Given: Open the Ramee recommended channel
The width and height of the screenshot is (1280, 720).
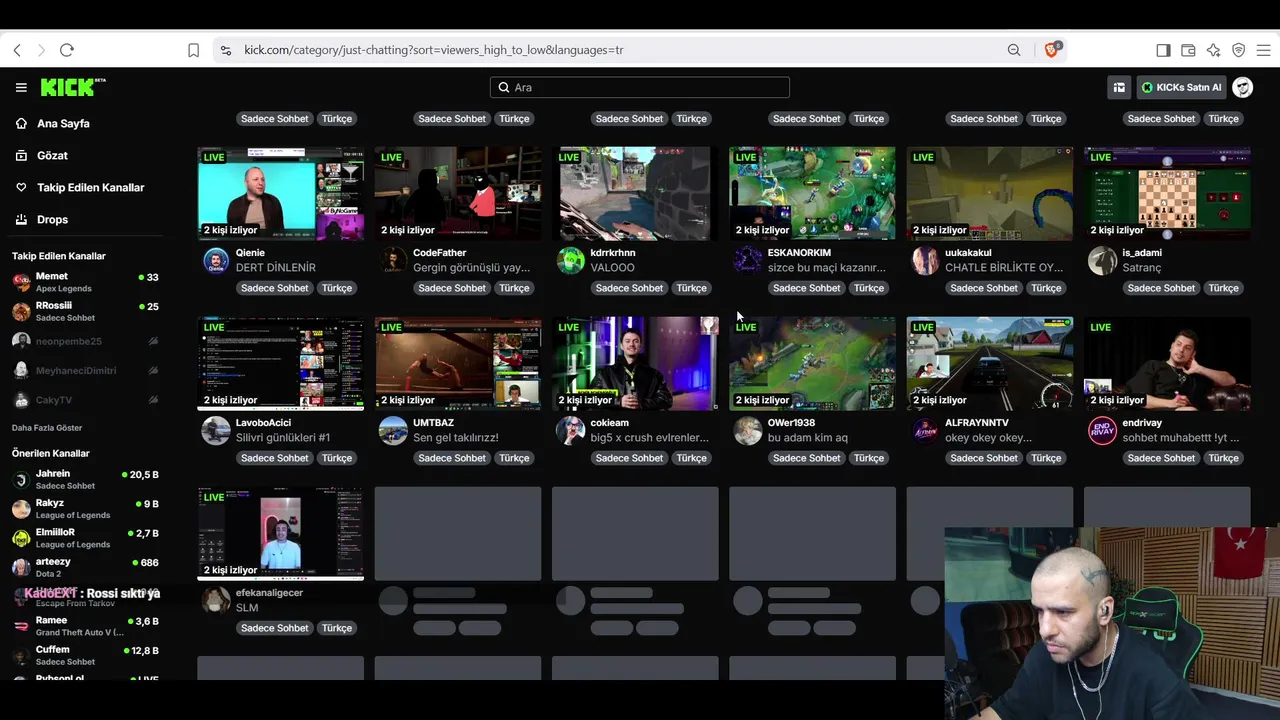Looking at the screenshot, I should [x=85, y=626].
